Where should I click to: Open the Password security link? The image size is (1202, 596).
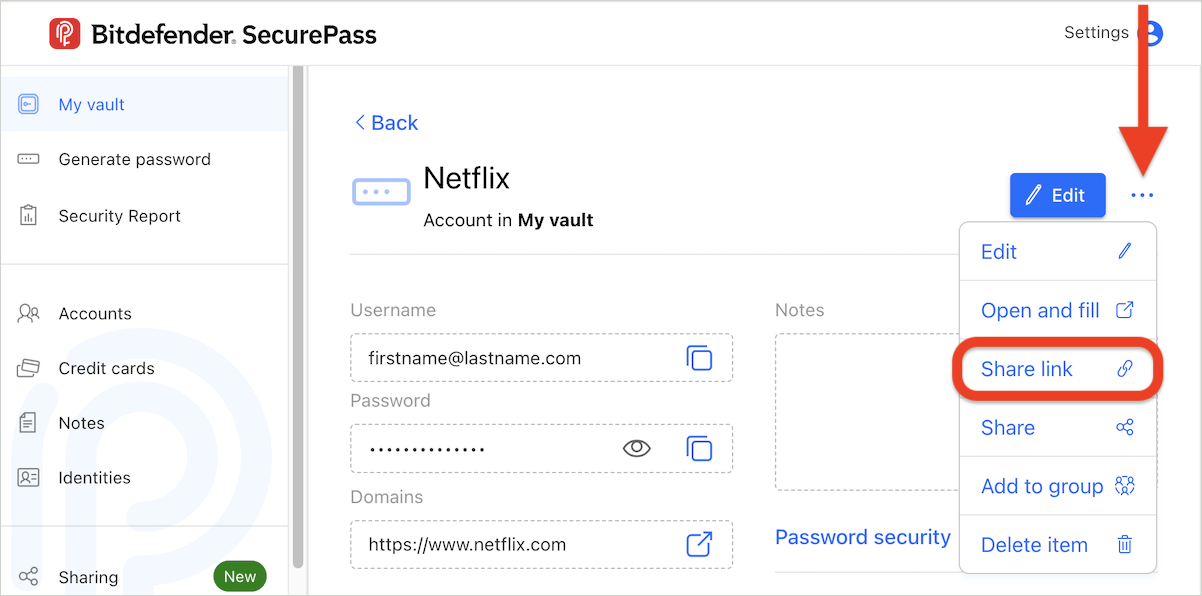point(863,537)
